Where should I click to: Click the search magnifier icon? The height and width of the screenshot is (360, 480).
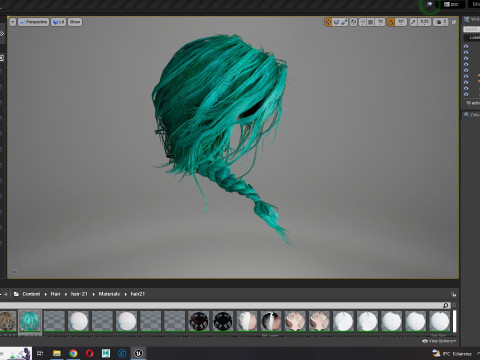click(445, 305)
